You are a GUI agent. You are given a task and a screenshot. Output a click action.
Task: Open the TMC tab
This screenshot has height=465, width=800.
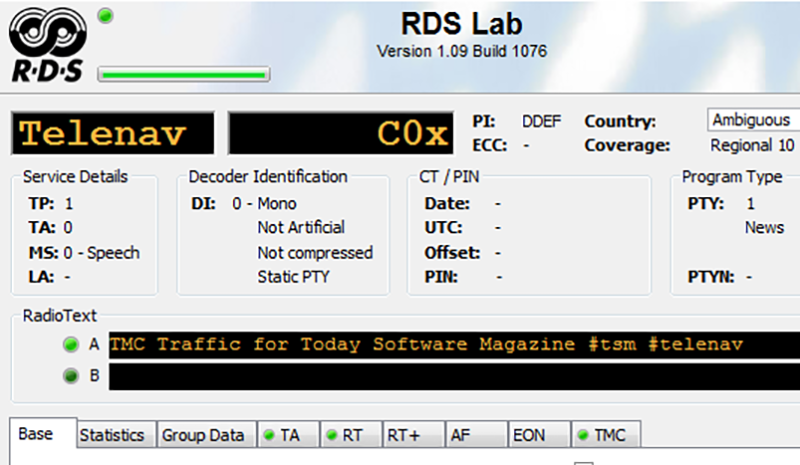point(605,435)
